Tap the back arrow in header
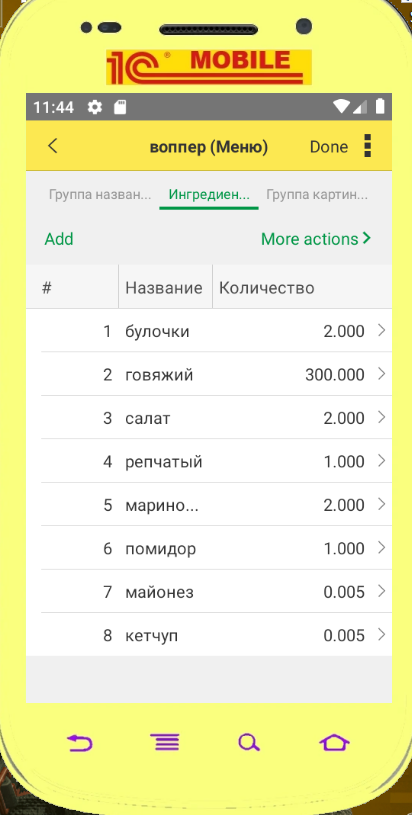 52,146
